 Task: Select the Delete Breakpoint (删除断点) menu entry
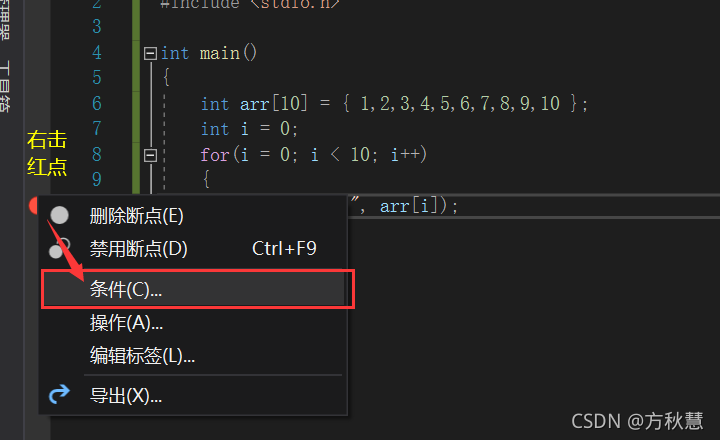(193, 215)
